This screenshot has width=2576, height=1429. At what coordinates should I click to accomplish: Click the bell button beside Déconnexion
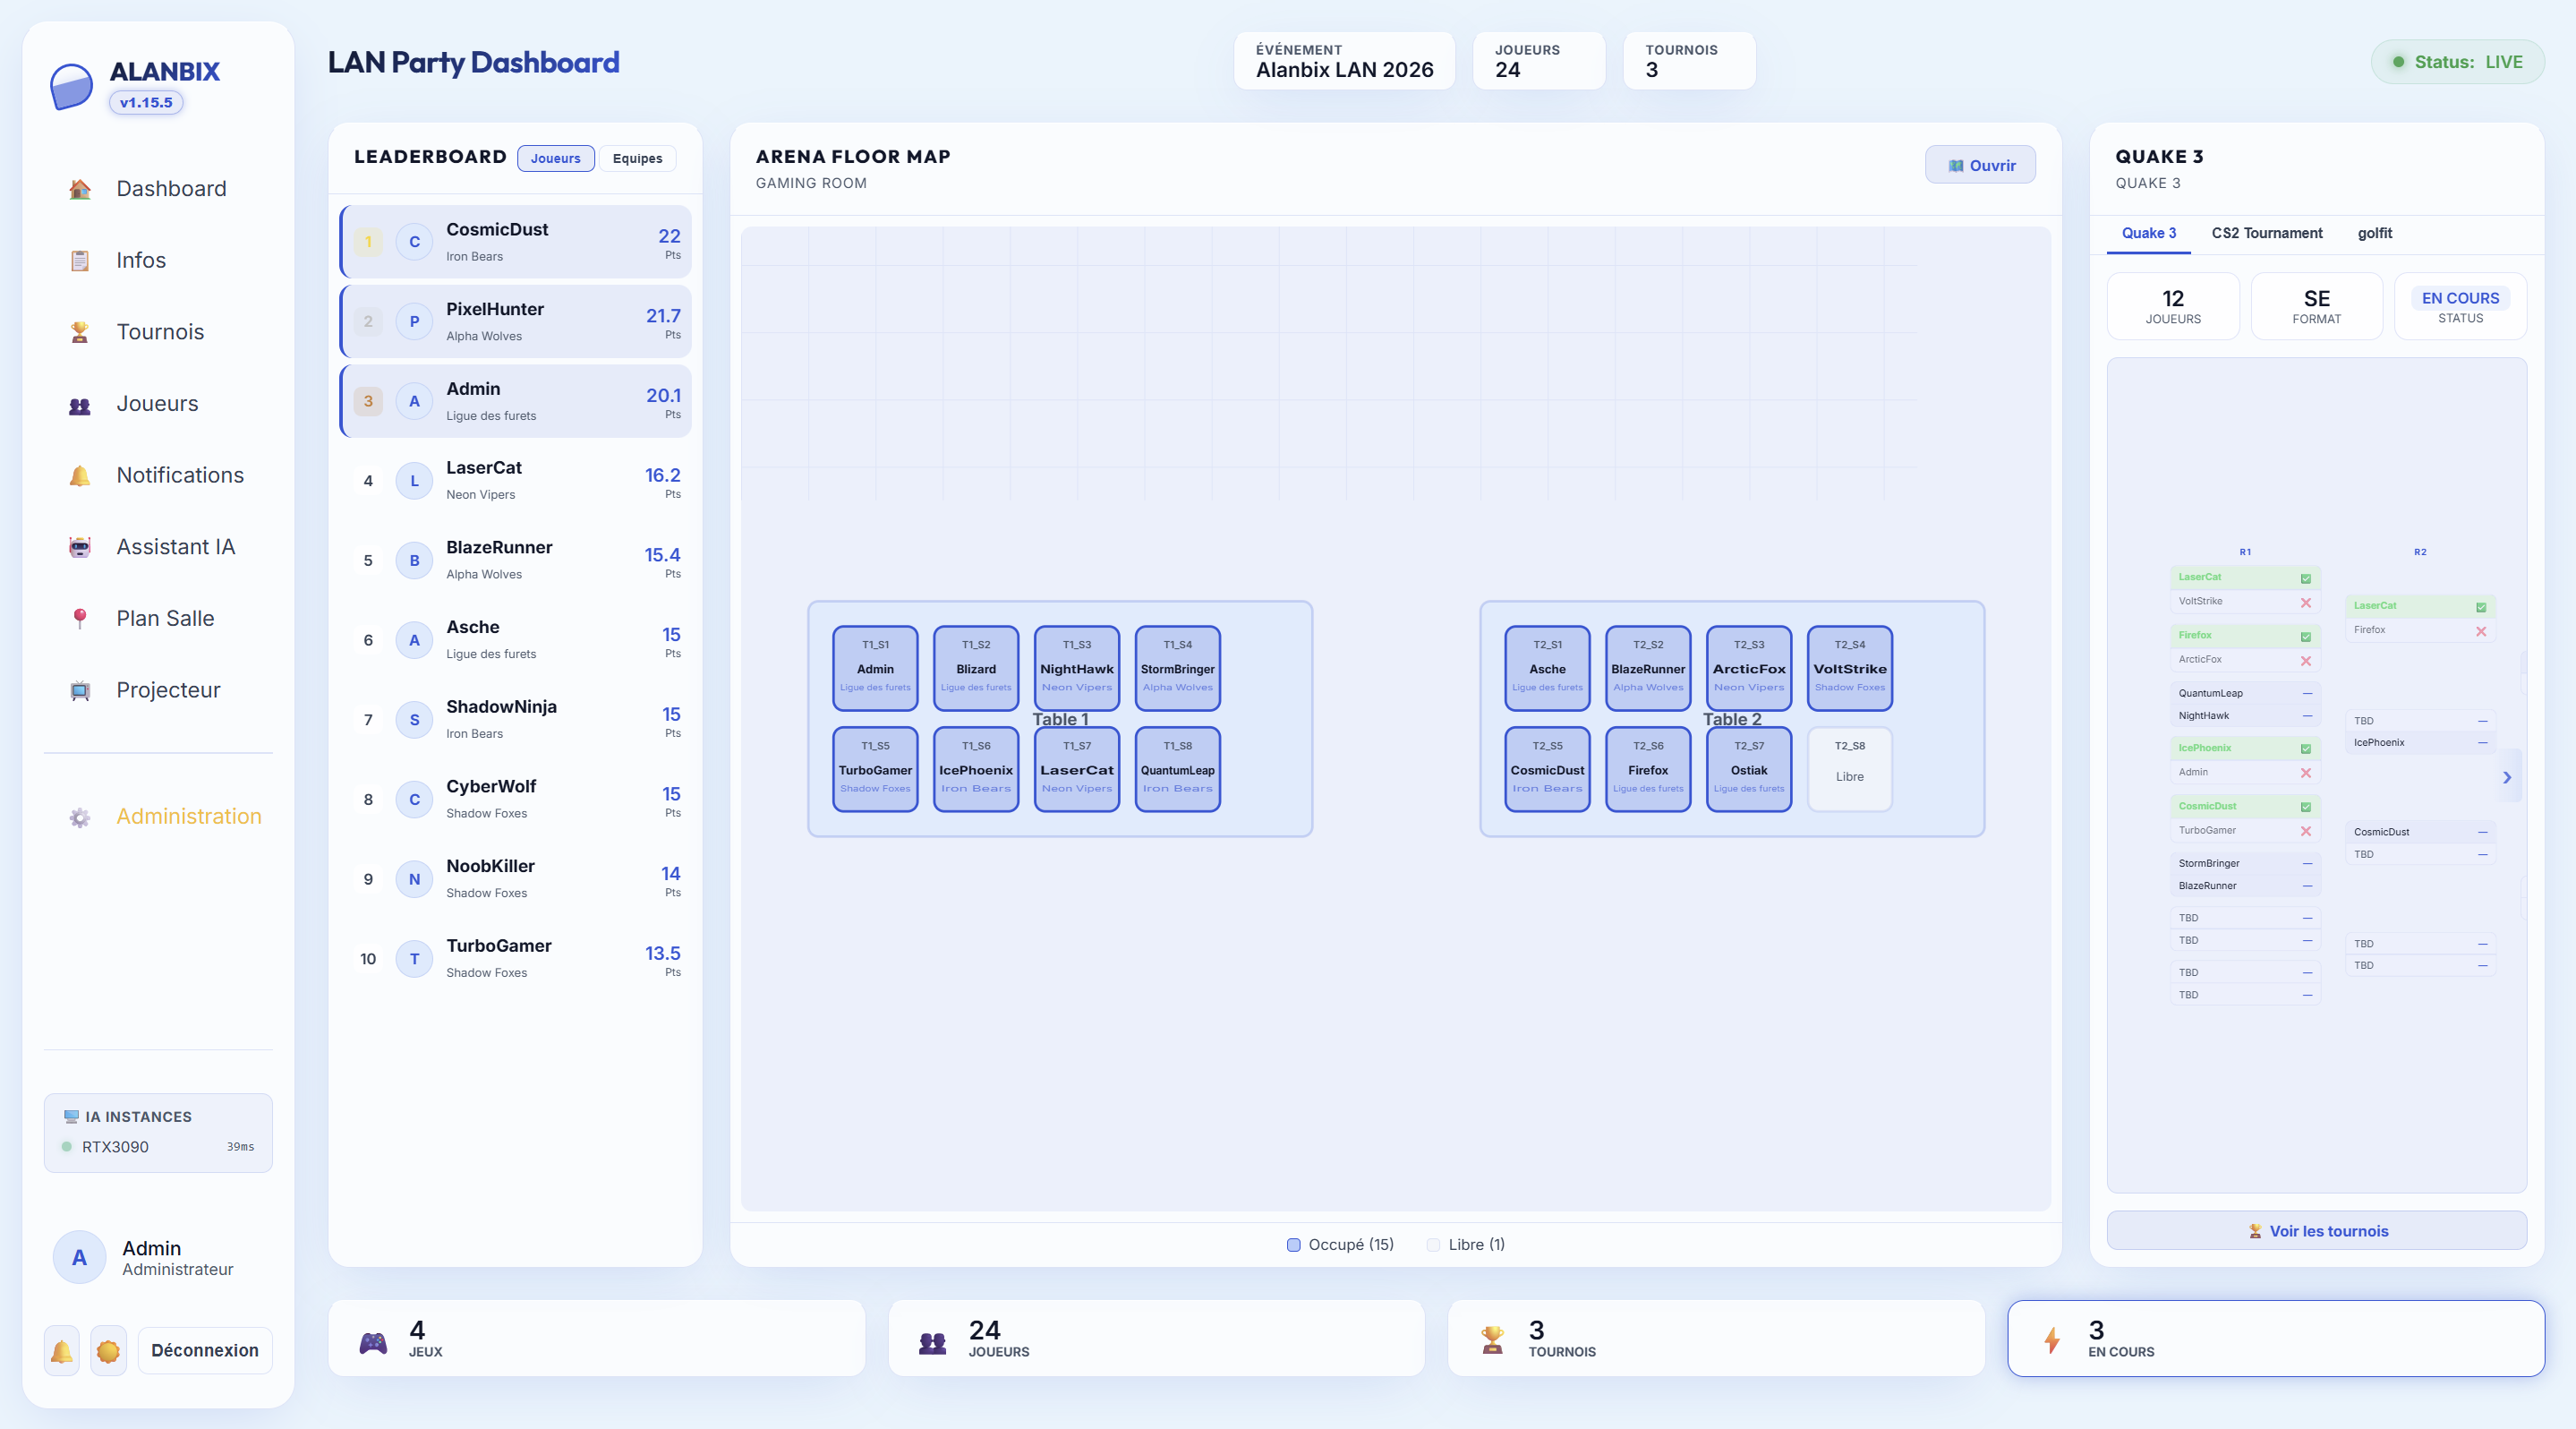click(x=62, y=1351)
